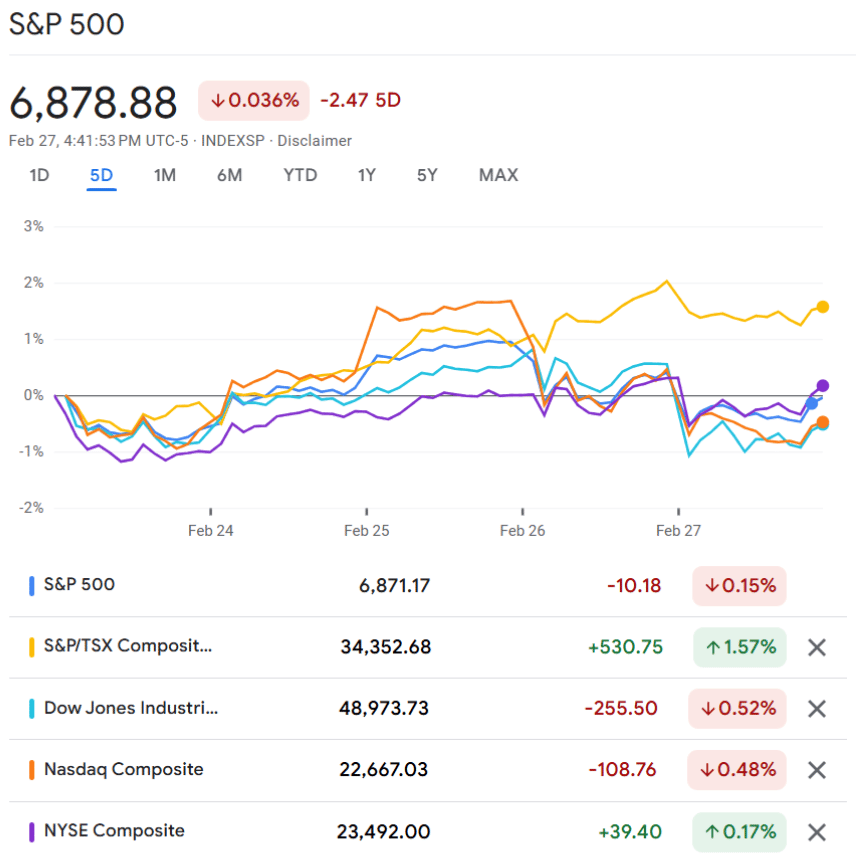856x868 pixels.
Task: Click the S&P 500 0.15% change badge
Action: pos(739,586)
